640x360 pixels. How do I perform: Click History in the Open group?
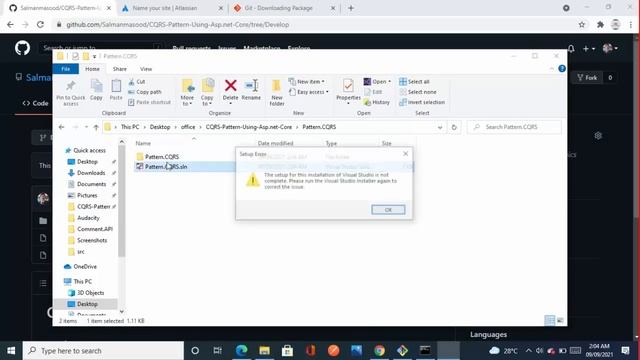click(377, 102)
